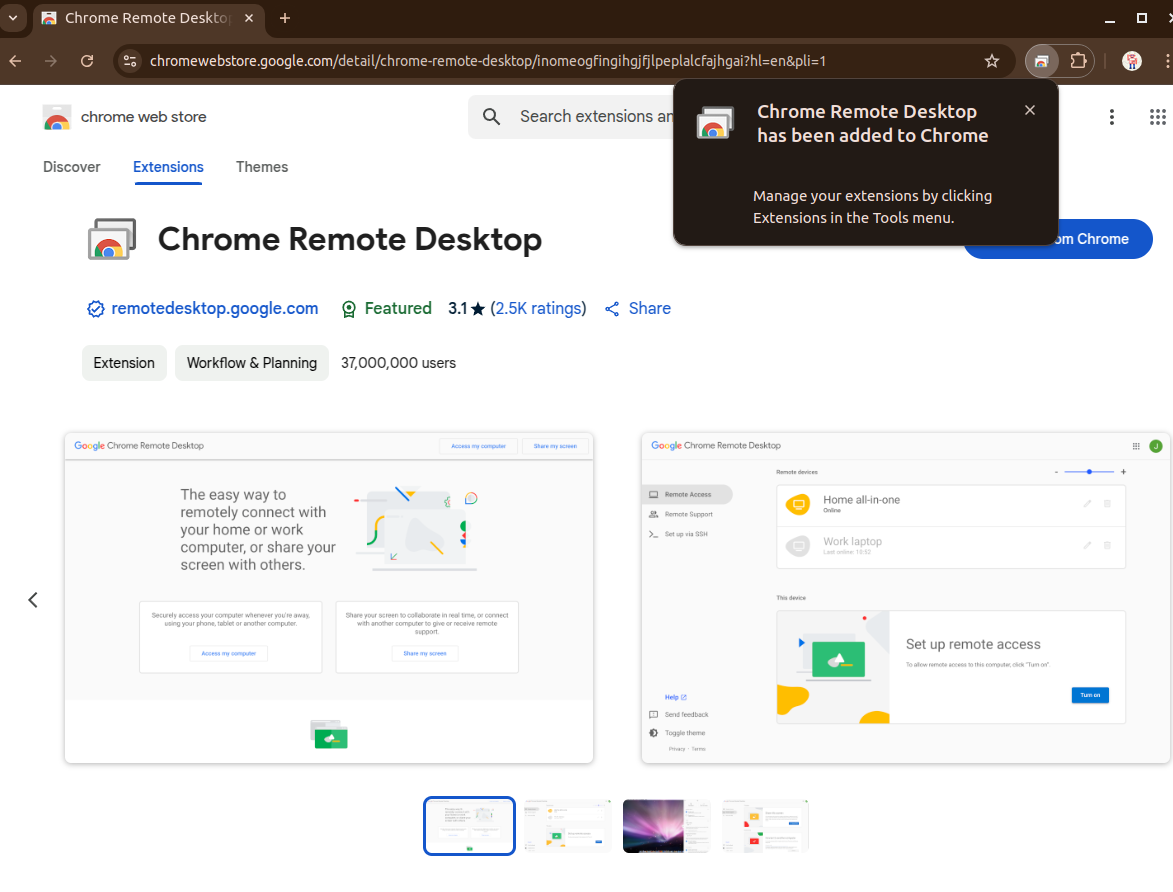The width and height of the screenshot is (1173, 892).
Task: Click the Extension category chip
Action: coord(124,363)
